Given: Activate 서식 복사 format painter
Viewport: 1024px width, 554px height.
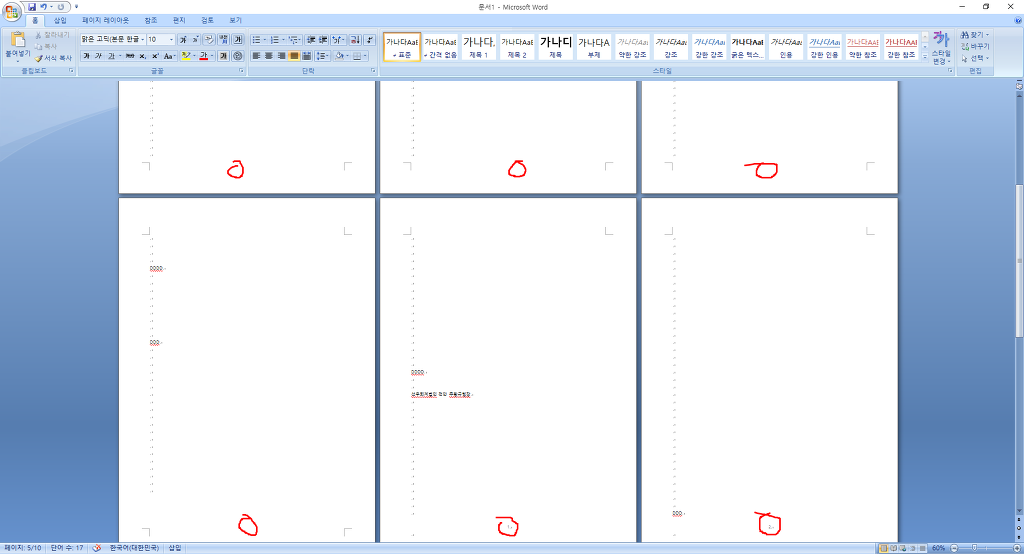Looking at the screenshot, I should pyautogui.click(x=54, y=58).
